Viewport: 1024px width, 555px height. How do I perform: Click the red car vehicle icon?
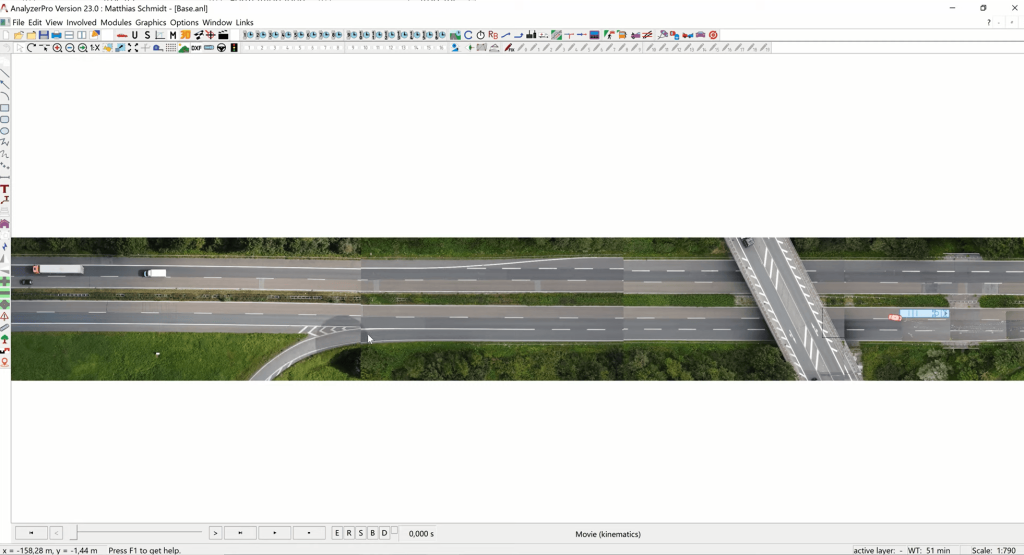(122, 35)
